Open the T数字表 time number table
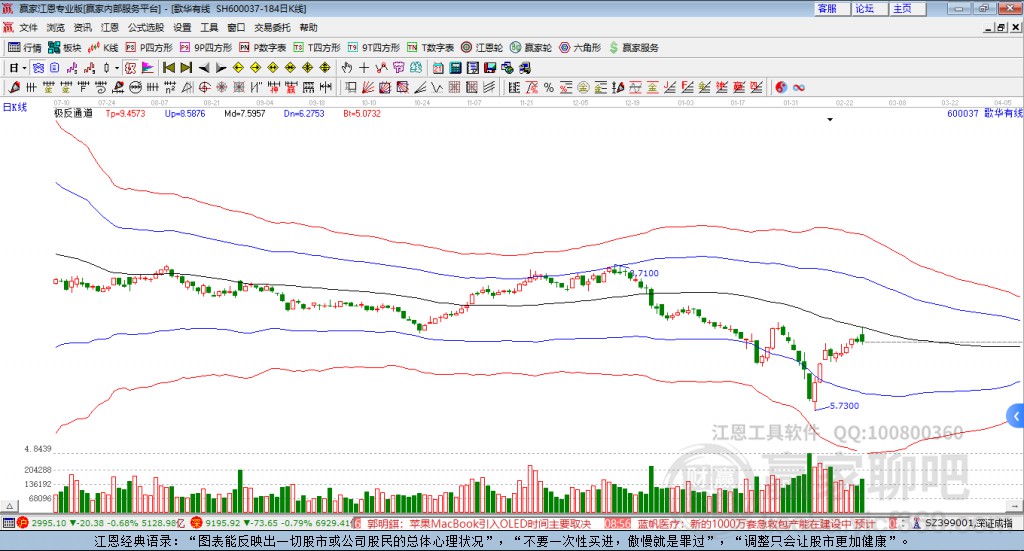 [430, 48]
